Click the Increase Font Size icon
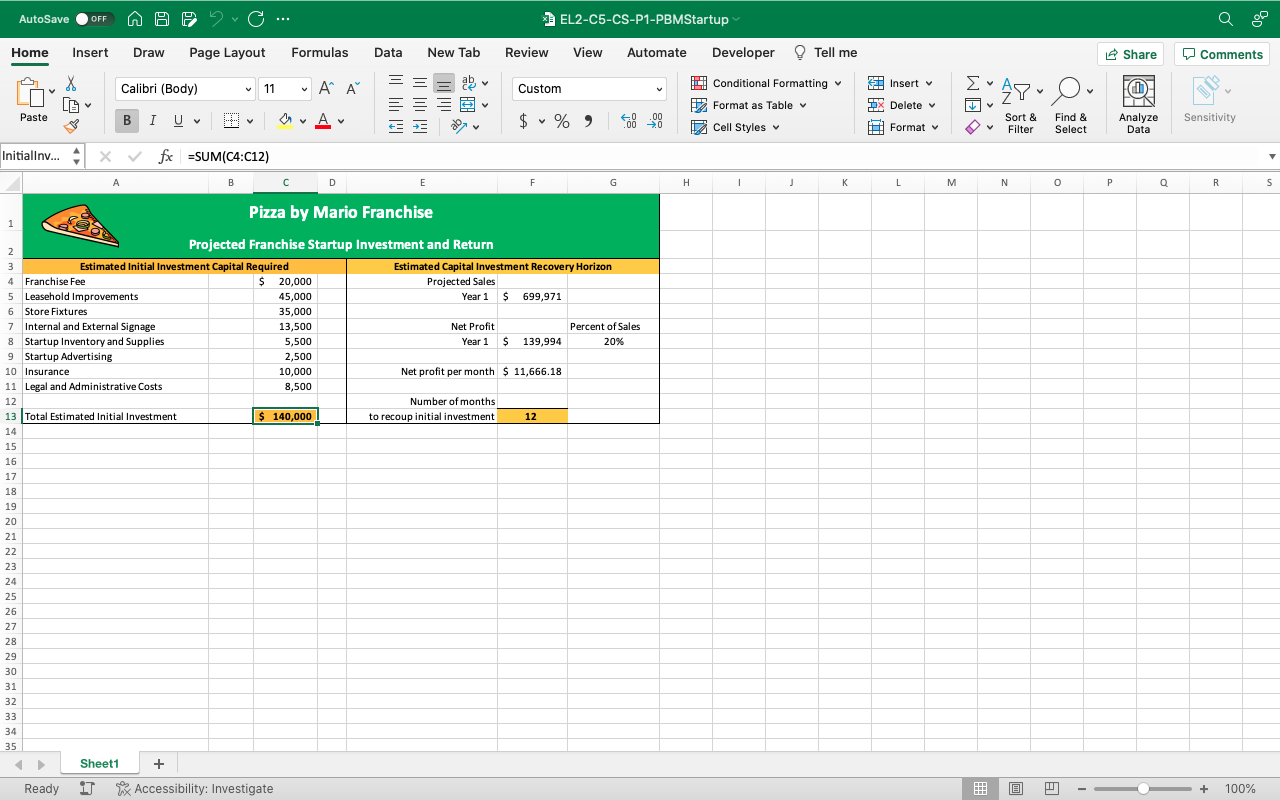 click(326, 89)
